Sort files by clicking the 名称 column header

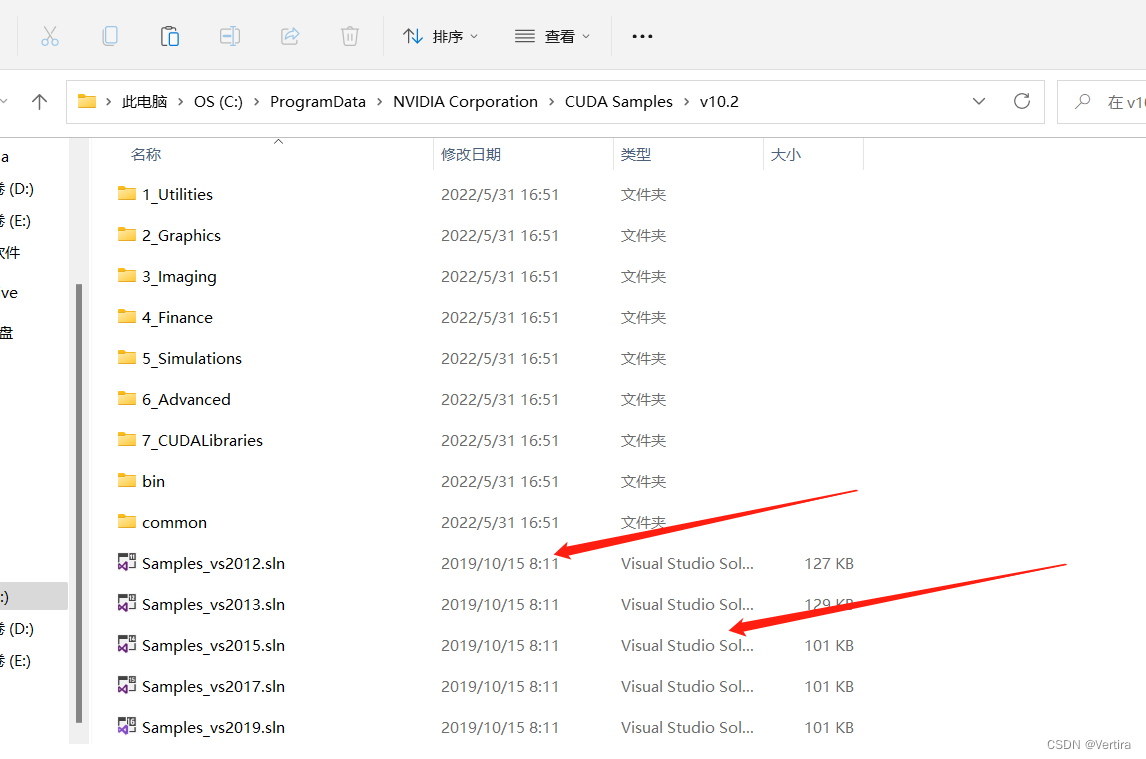[146, 154]
